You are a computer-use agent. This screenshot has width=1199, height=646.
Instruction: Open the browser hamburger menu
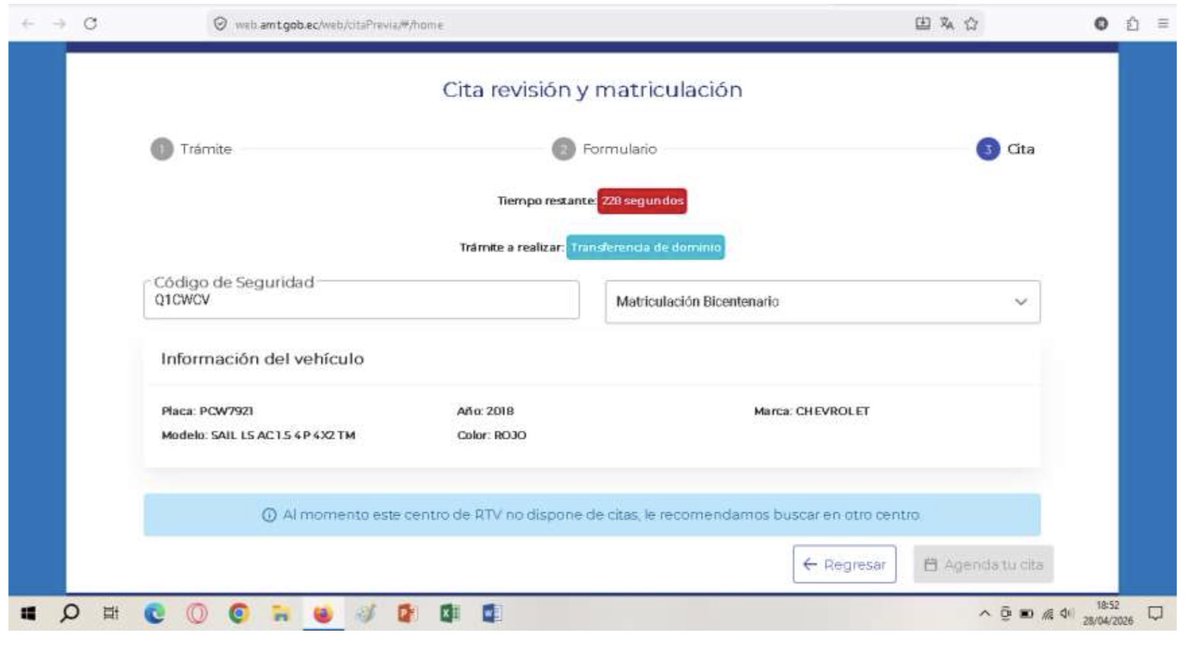click(1163, 24)
